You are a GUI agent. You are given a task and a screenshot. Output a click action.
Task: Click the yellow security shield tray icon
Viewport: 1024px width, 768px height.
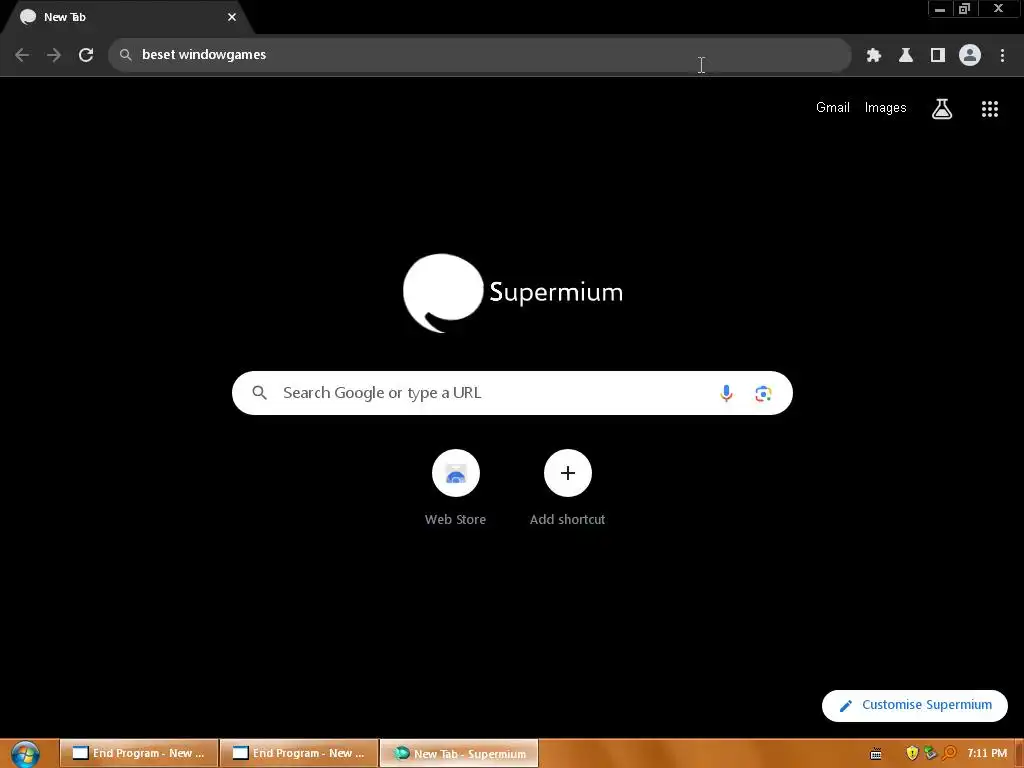pos(912,754)
